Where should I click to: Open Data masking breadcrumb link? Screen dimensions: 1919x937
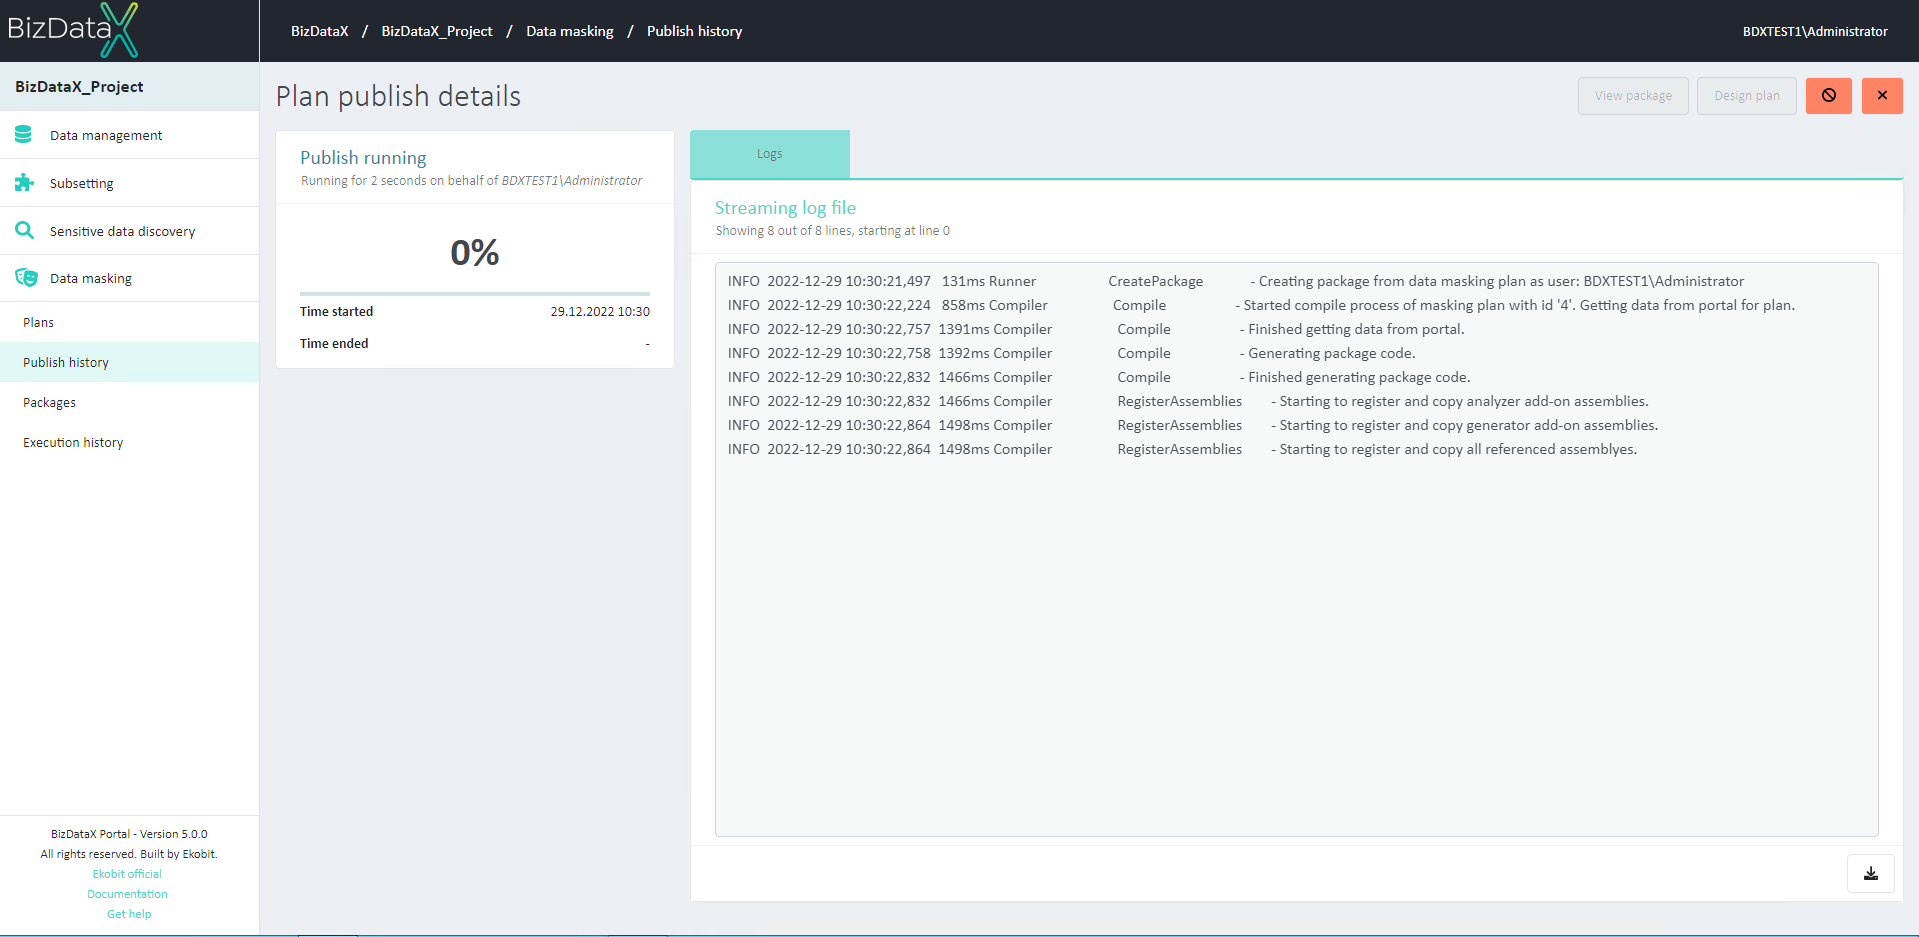[x=570, y=31]
